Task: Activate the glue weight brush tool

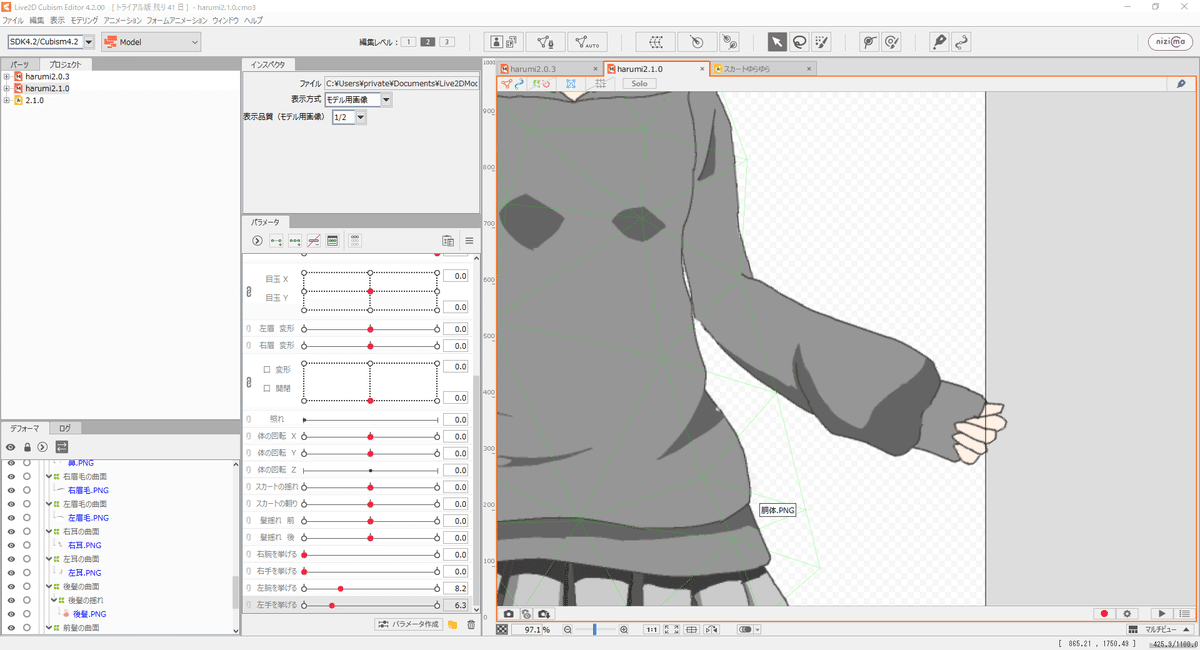Action: click(891, 41)
